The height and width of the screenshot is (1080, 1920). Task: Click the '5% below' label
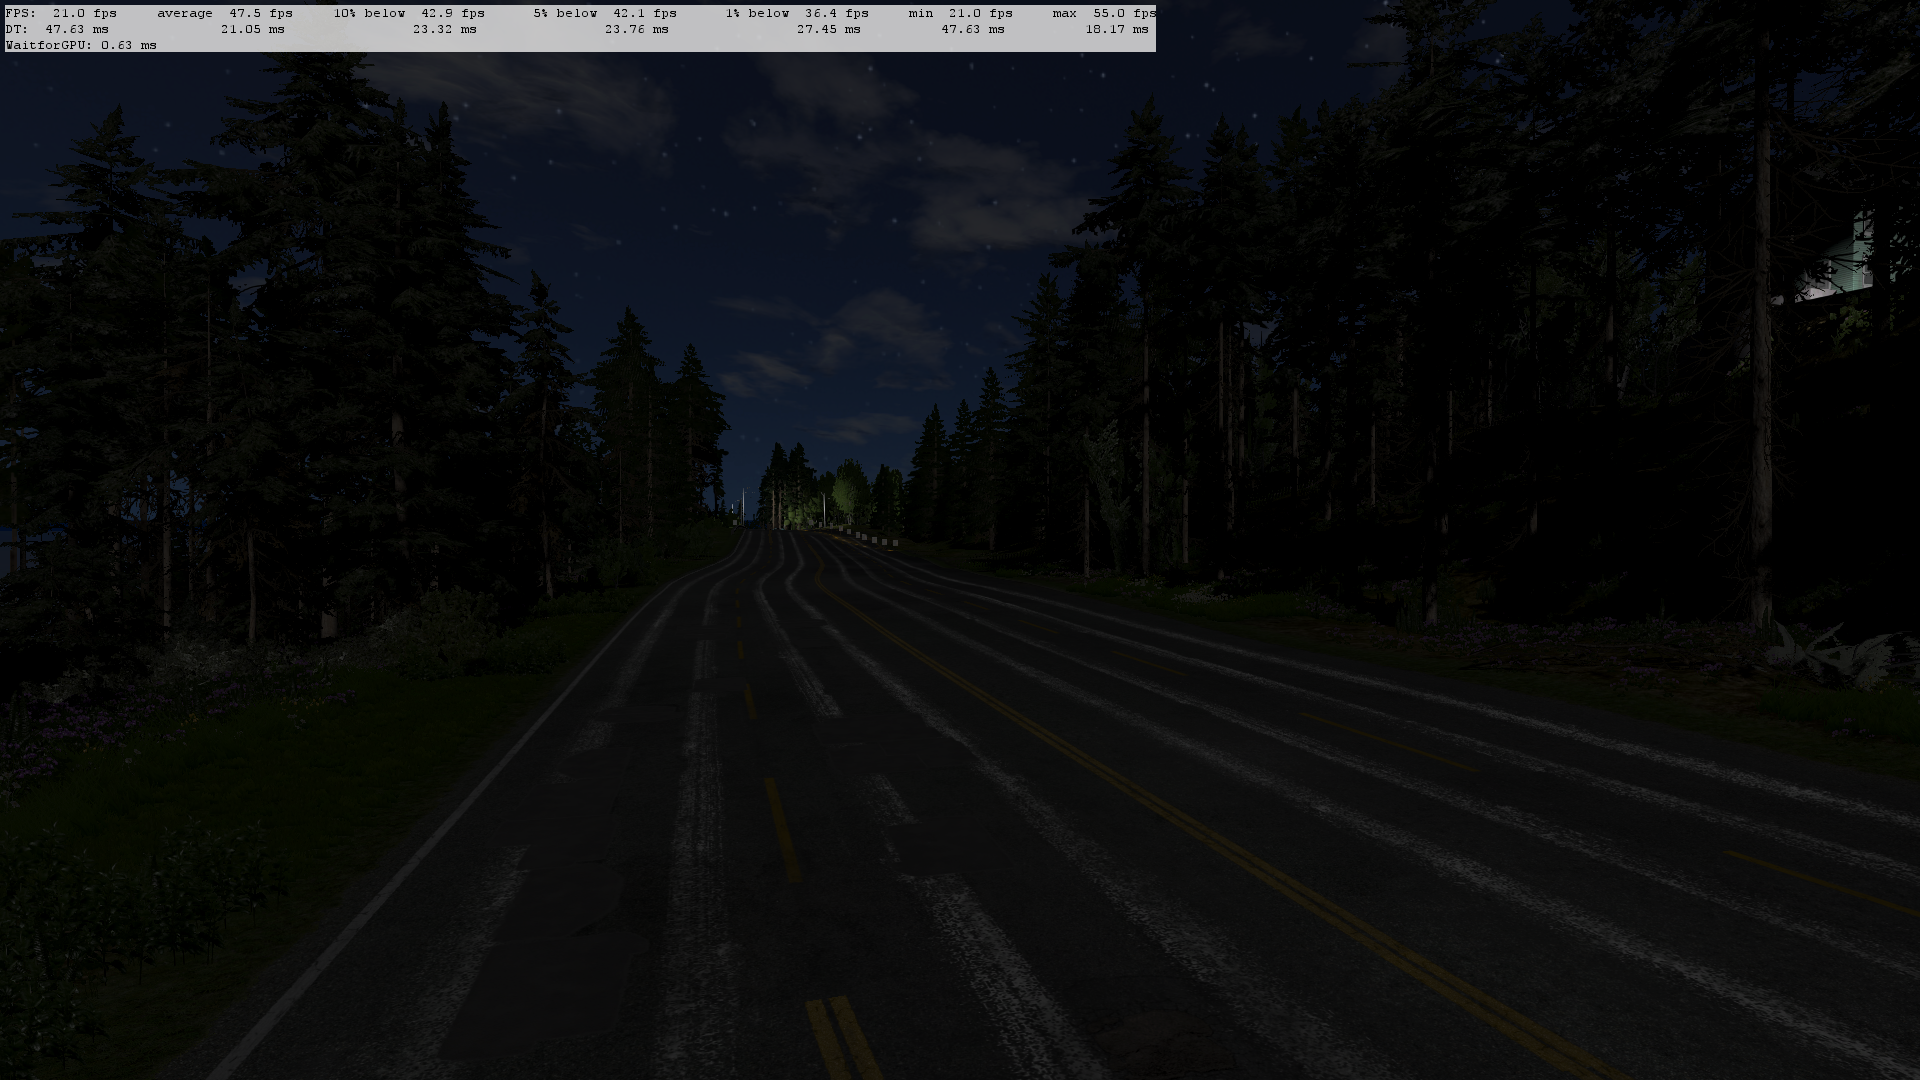click(565, 13)
